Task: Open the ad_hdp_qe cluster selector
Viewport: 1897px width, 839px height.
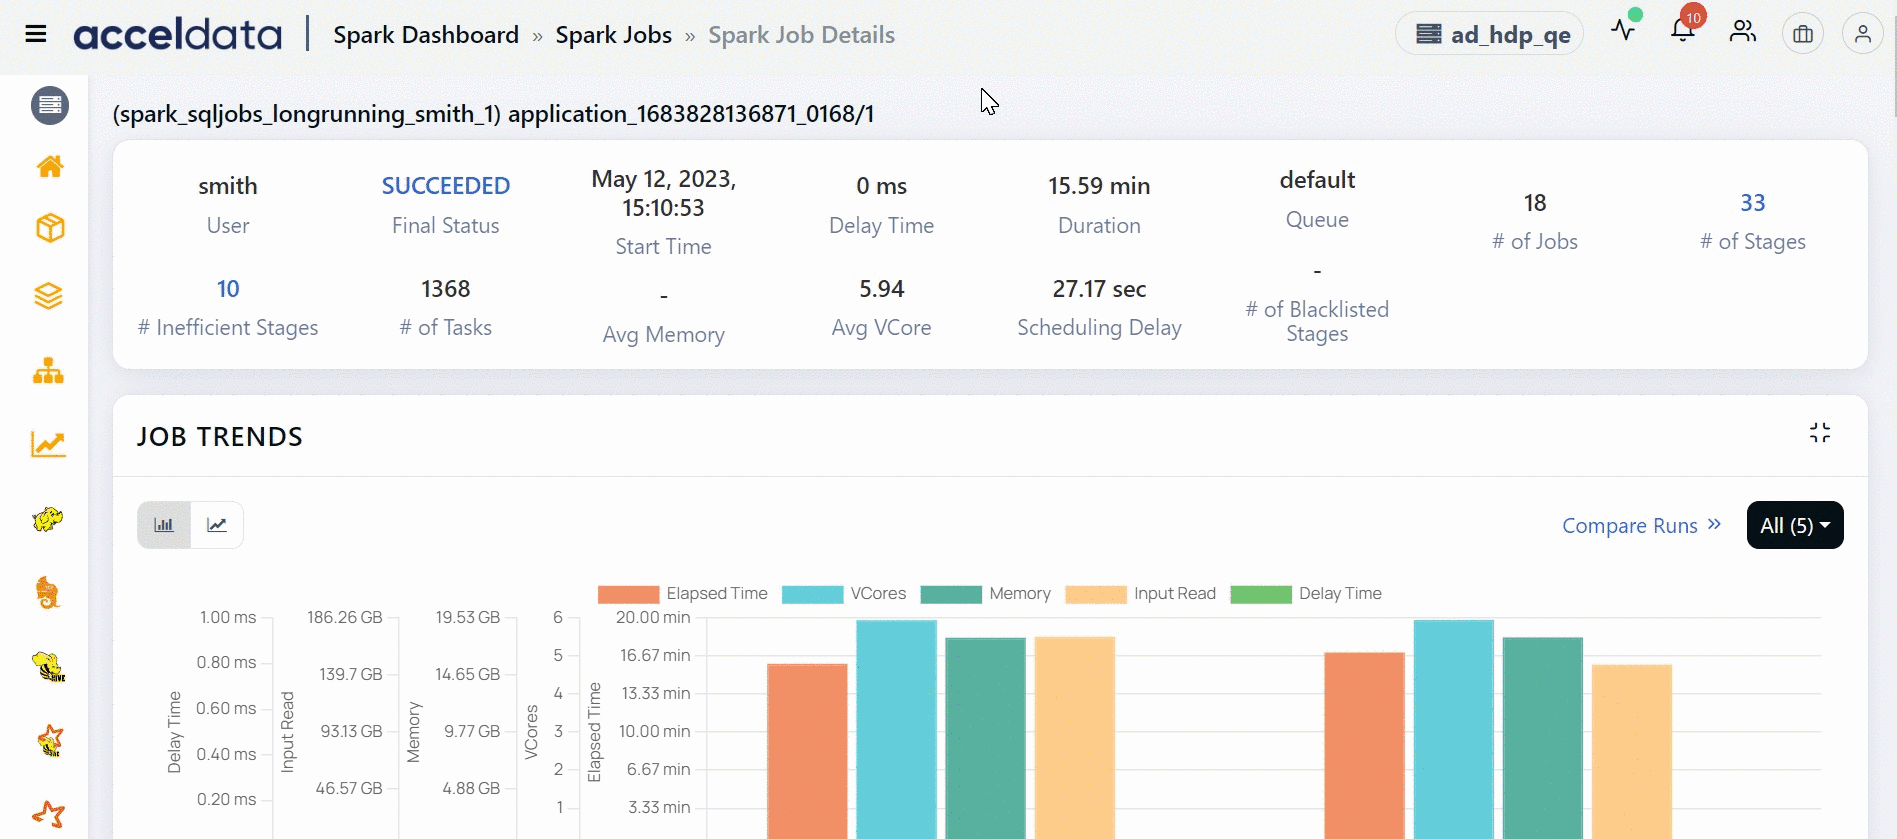Action: pos(1490,34)
